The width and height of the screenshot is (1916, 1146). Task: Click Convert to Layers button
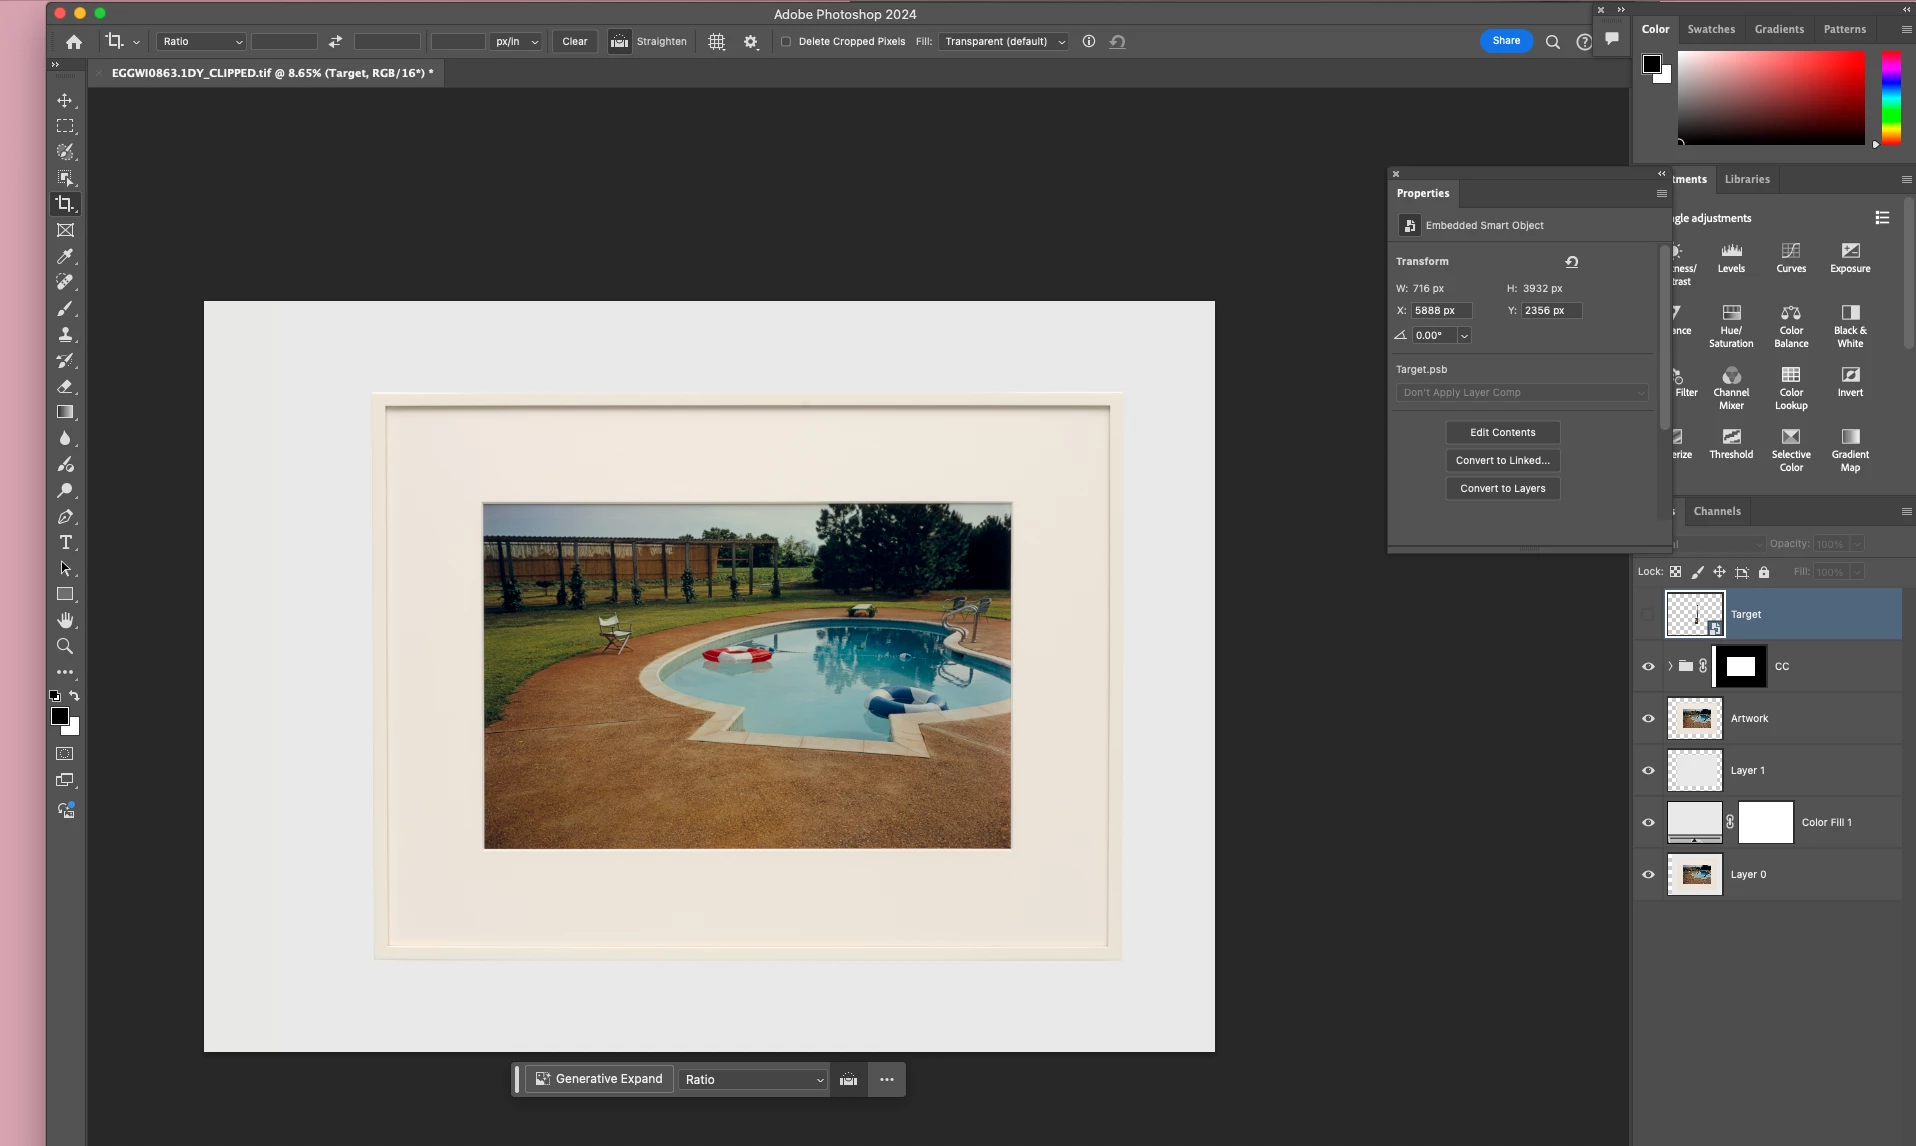pos(1502,489)
